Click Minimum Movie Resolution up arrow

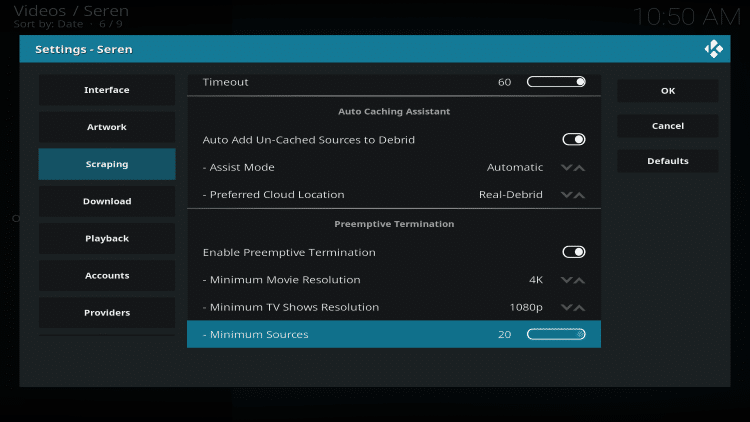579,280
